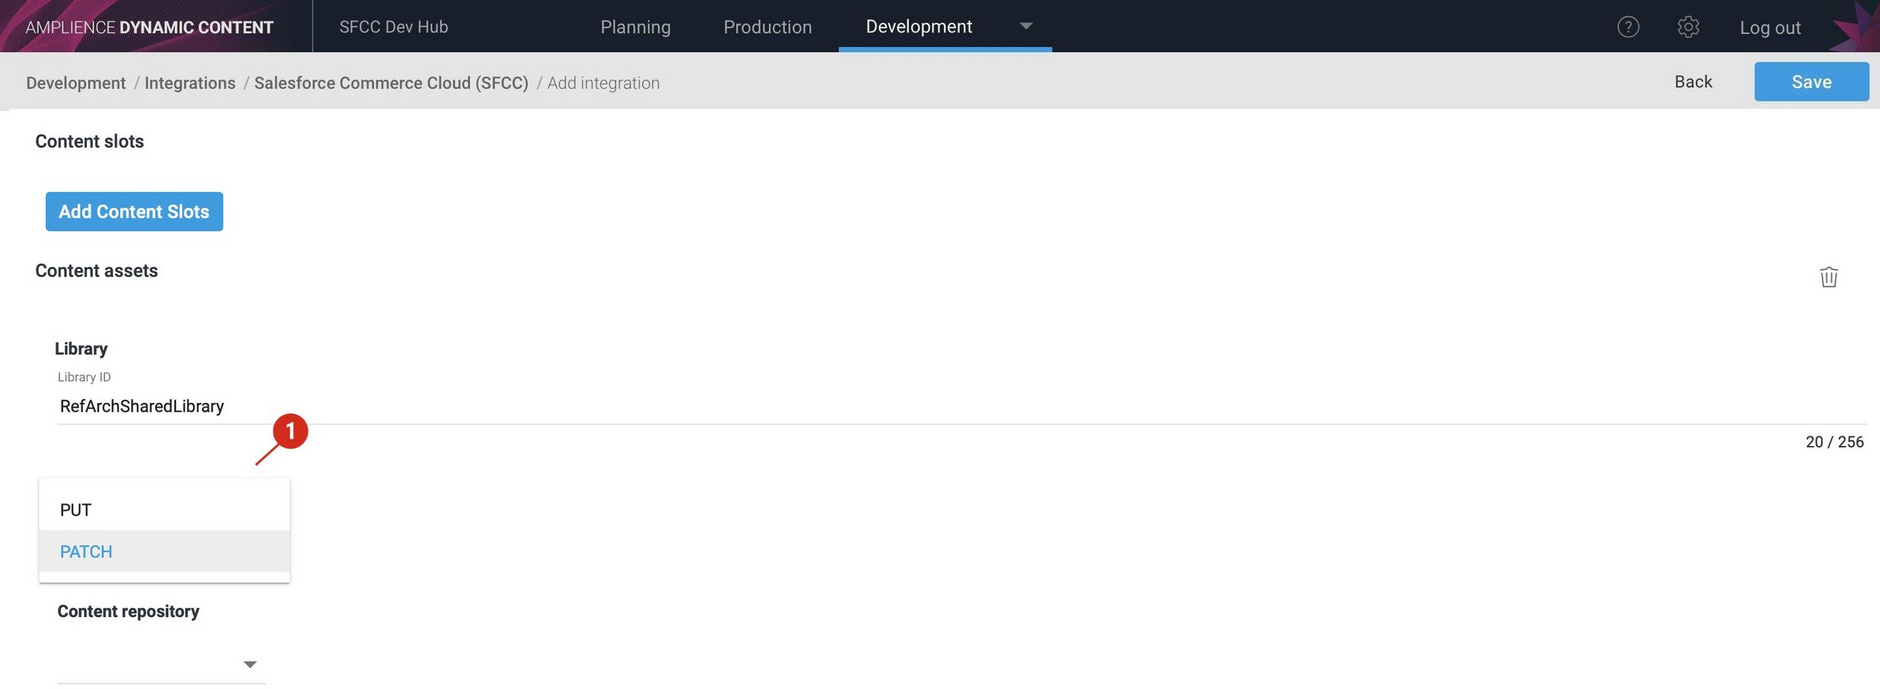Delete content assets with trash icon
Image resolution: width=1880 pixels, height=689 pixels.
(x=1828, y=277)
